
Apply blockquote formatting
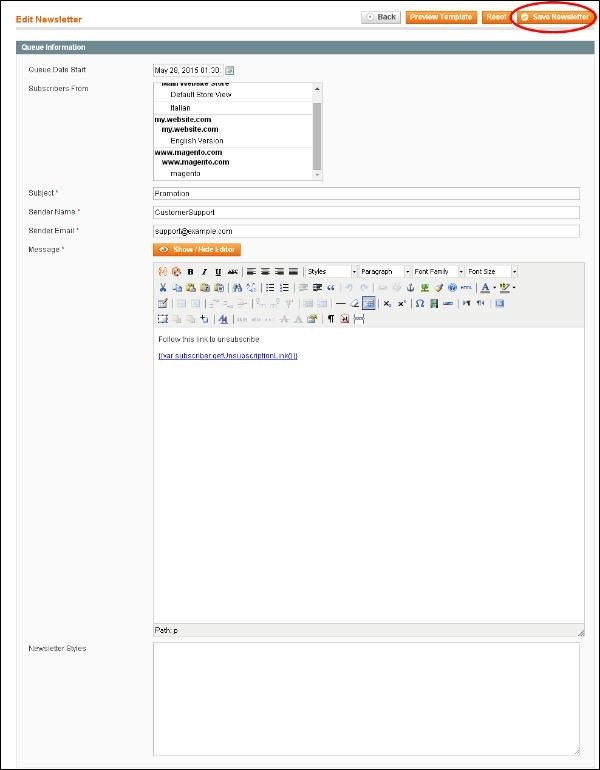pos(331,288)
